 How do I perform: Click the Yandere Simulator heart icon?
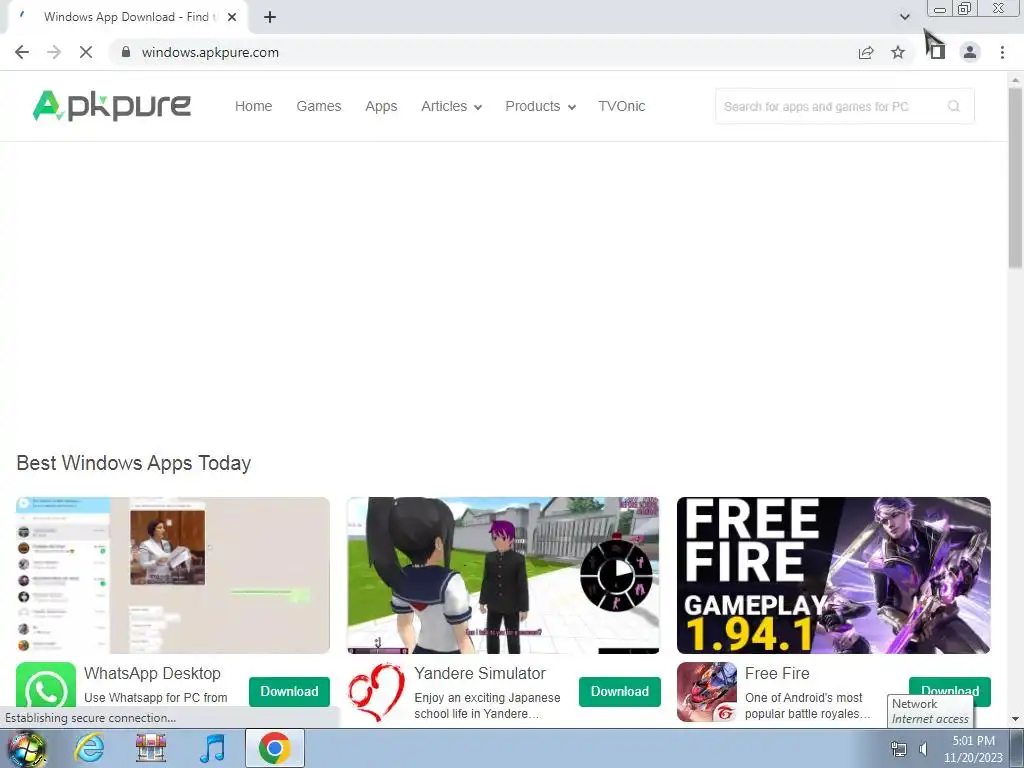tap(376, 692)
